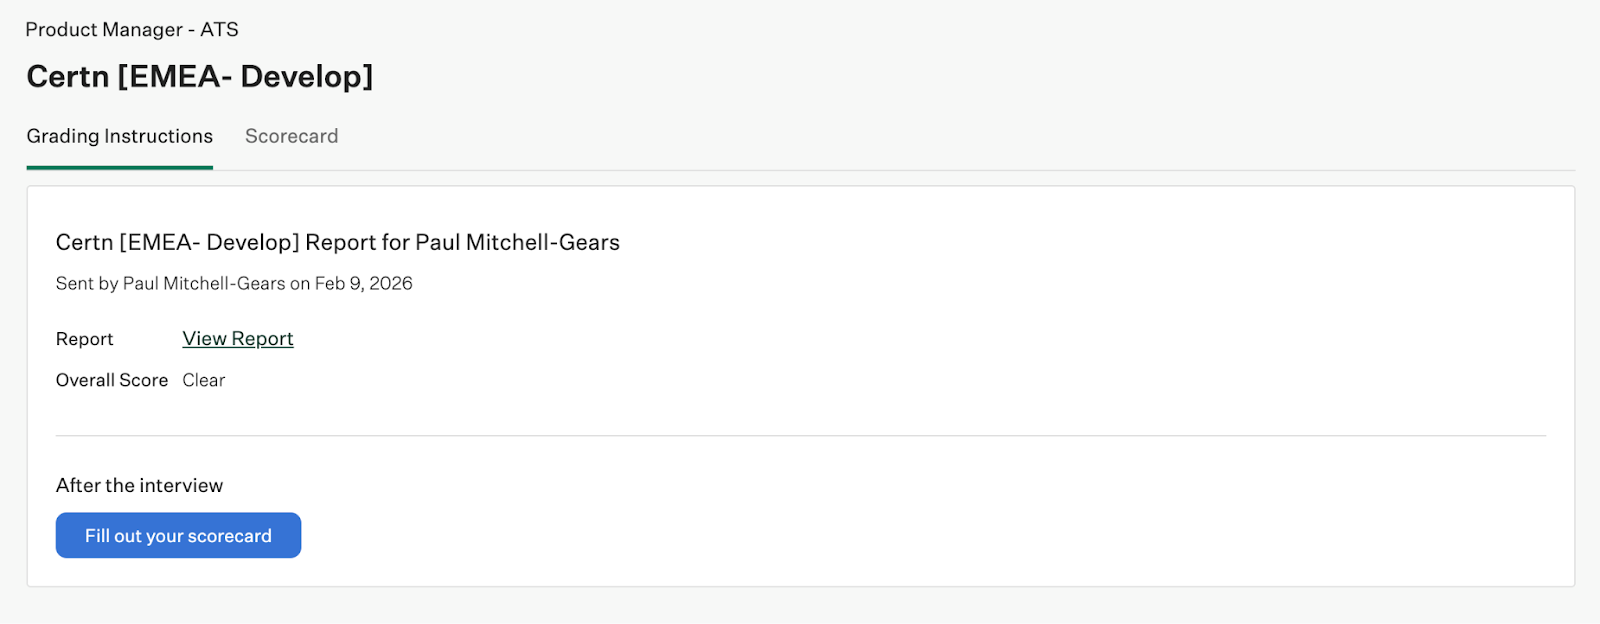The image size is (1600, 624).
Task: Click the Certn [EMEA- Develop] page heading
Action: 199,76
